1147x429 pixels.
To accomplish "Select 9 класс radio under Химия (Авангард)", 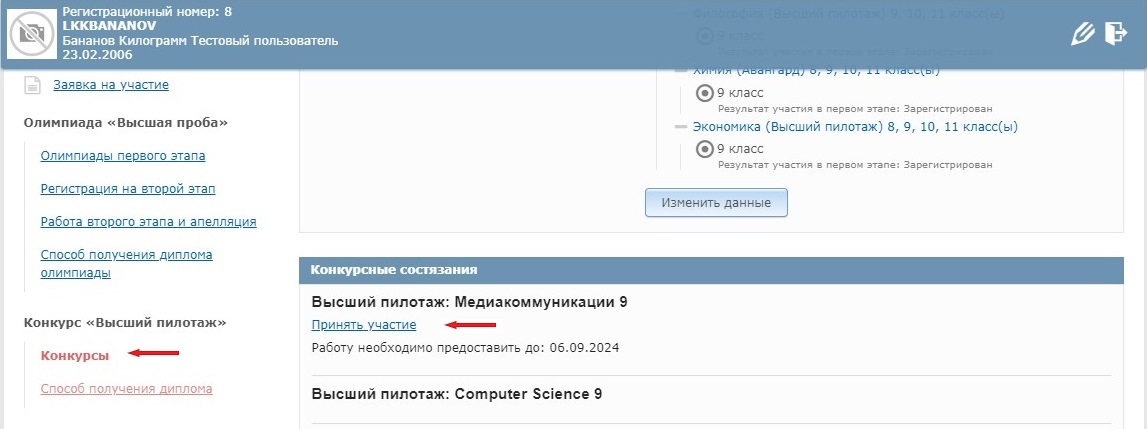I will [x=704, y=93].
